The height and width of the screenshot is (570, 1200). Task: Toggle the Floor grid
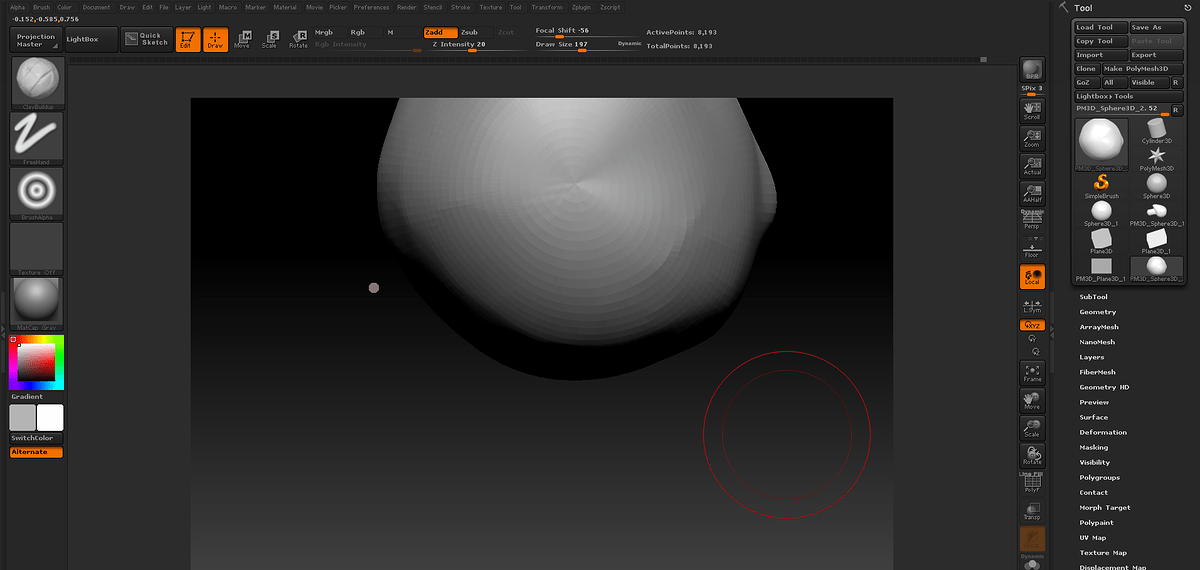pyautogui.click(x=1032, y=248)
